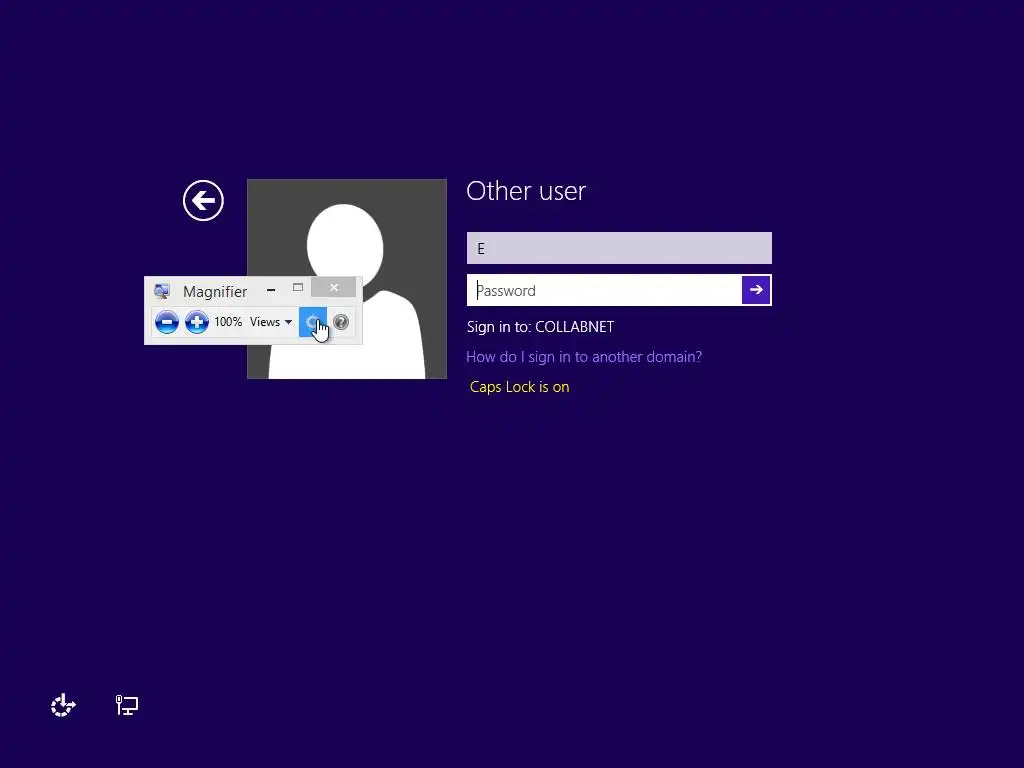Open Magnifier options gear icon
The image size is (1024, 768).
313,322
